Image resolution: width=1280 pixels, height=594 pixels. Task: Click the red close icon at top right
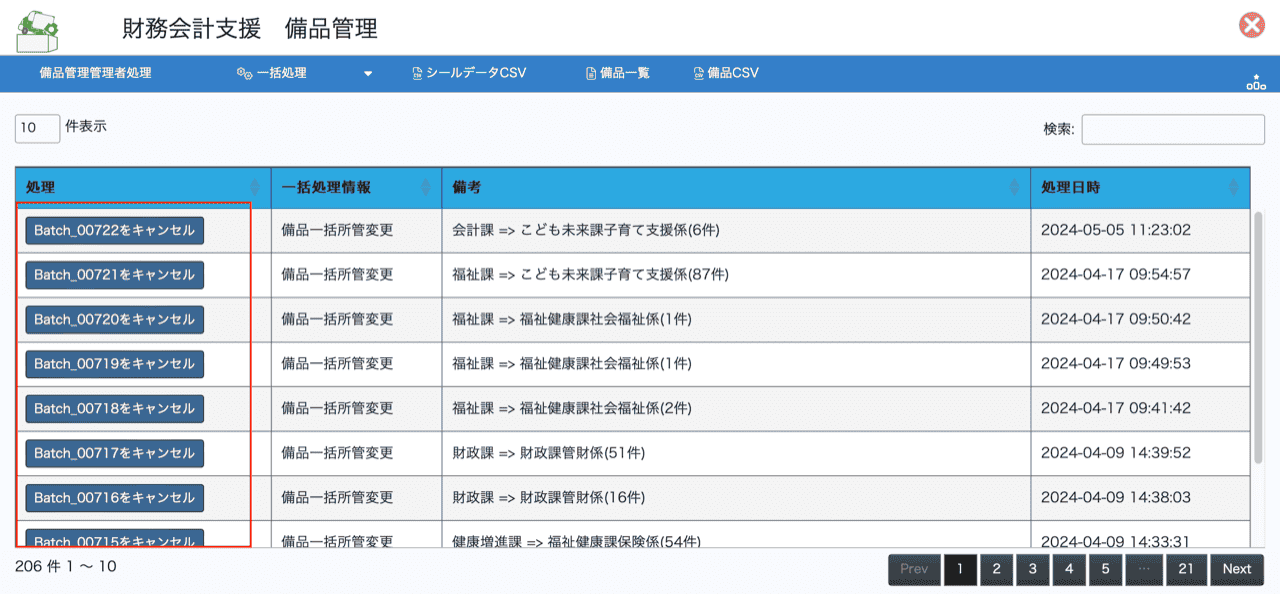click(1251, 26)
